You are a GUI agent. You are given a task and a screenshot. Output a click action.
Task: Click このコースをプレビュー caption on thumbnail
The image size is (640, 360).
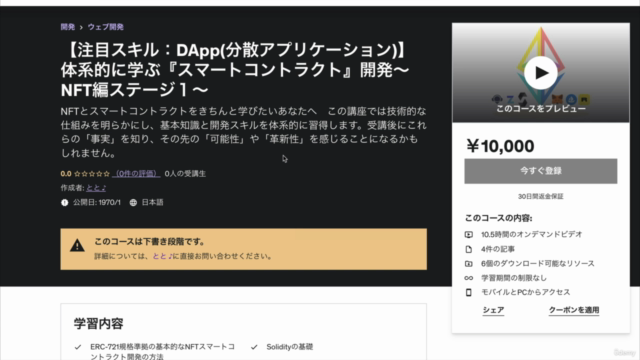(x=540, y=109)
